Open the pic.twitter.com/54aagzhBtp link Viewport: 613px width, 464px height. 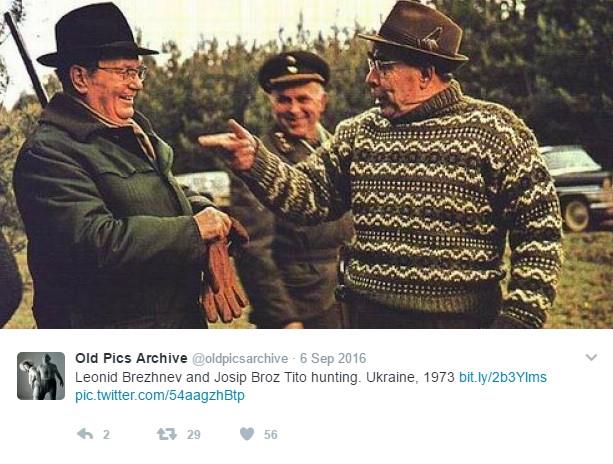[160, 395]
